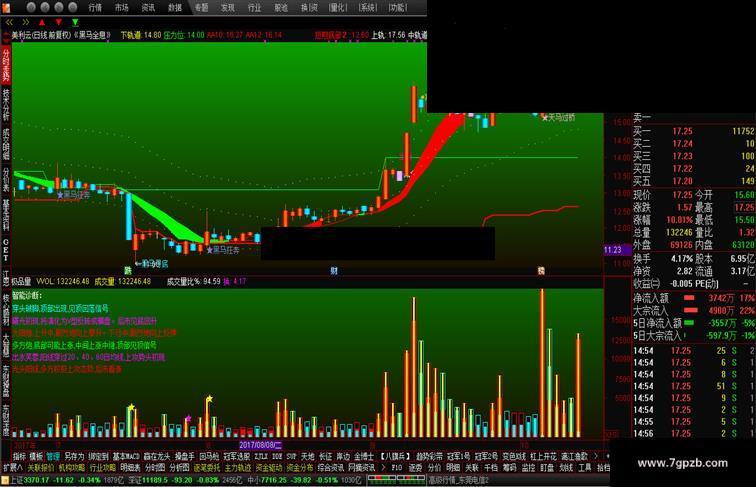Image resolution: width=756 pixels, height=487 pixels.
Task: Click the 2017/08/08 date marker on the time axis
Action: [260, 445]
